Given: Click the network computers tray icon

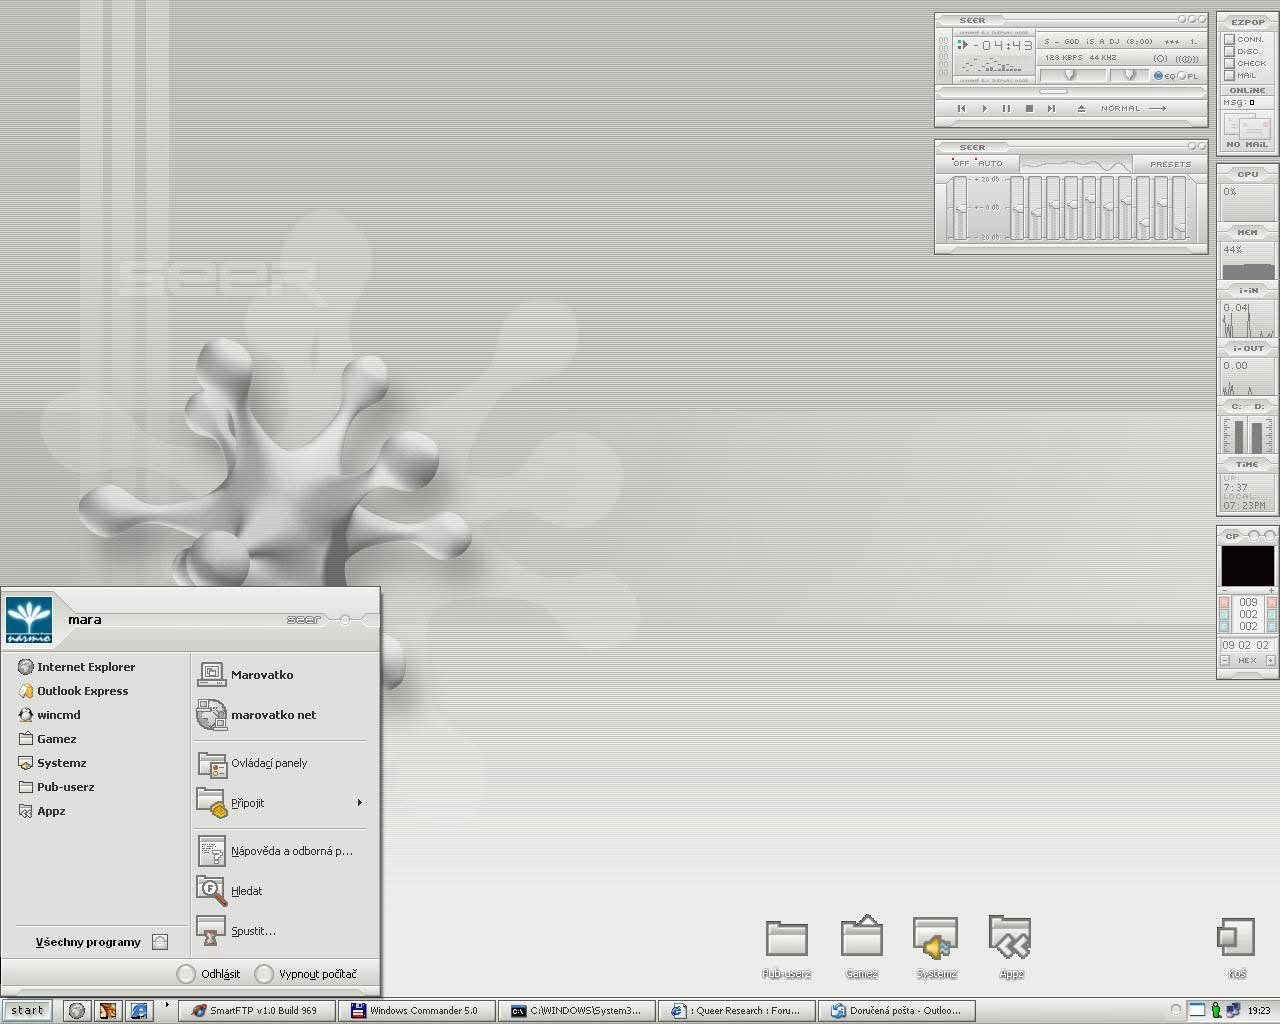Looking at the screenshot, I should (x=1233, y=1010).
